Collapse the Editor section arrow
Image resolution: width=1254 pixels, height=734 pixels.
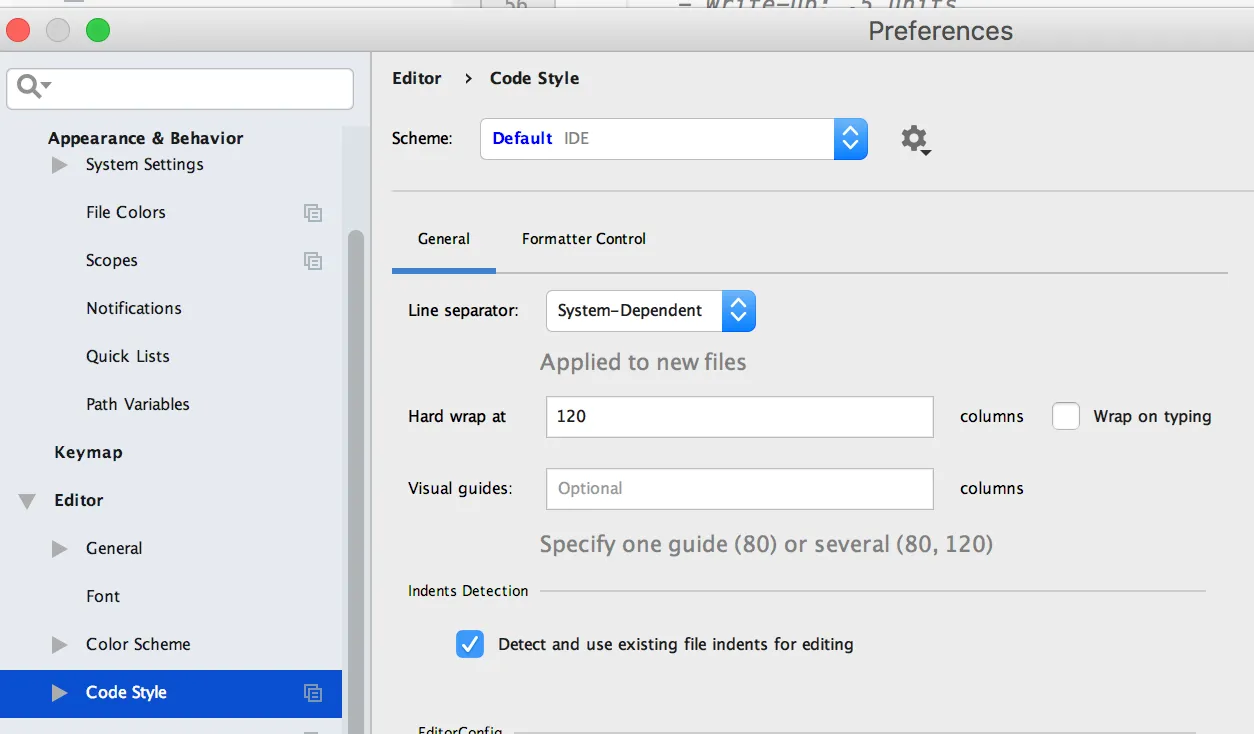coord(27,501)
